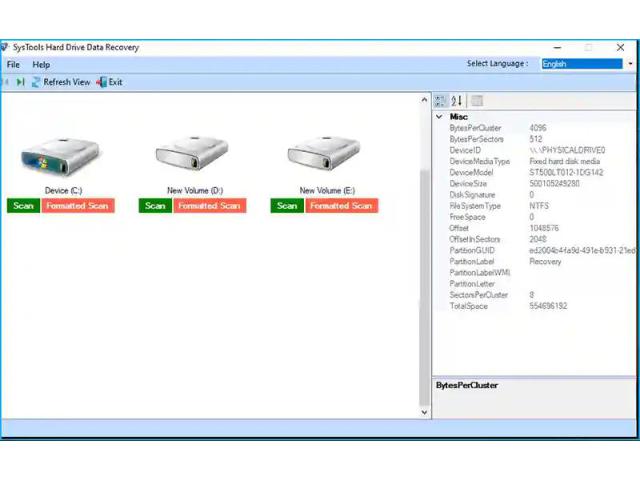The image size is (640, 480).
Task: Switch property grid to Categorized view
Action: (x=440, y=100)
